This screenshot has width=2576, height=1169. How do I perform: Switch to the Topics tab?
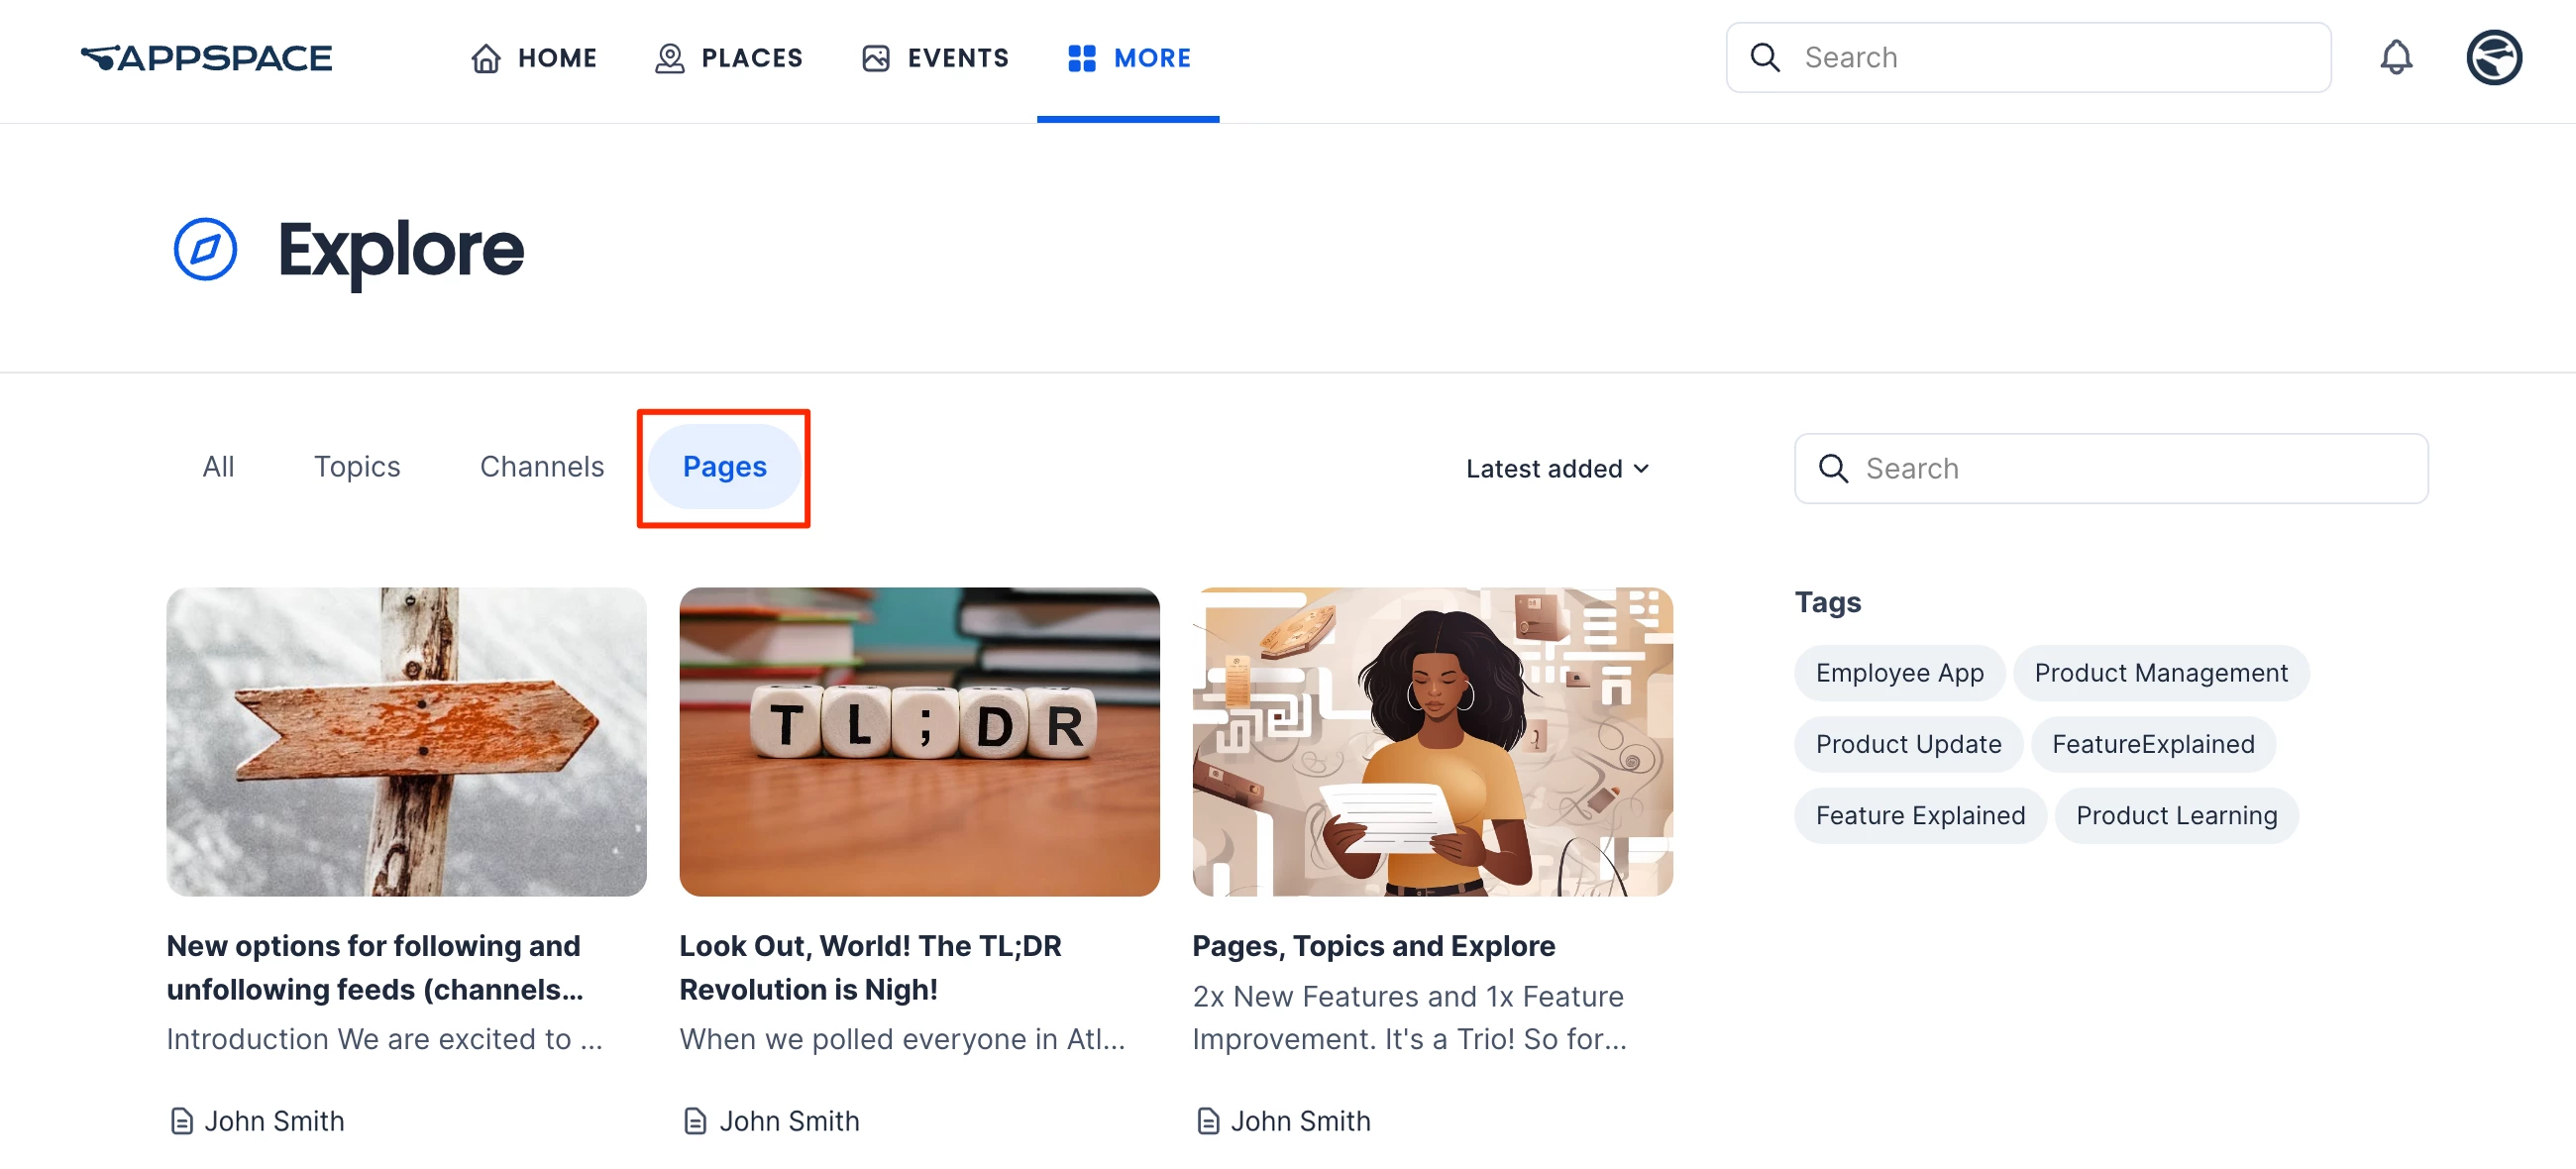coord(357,467)
